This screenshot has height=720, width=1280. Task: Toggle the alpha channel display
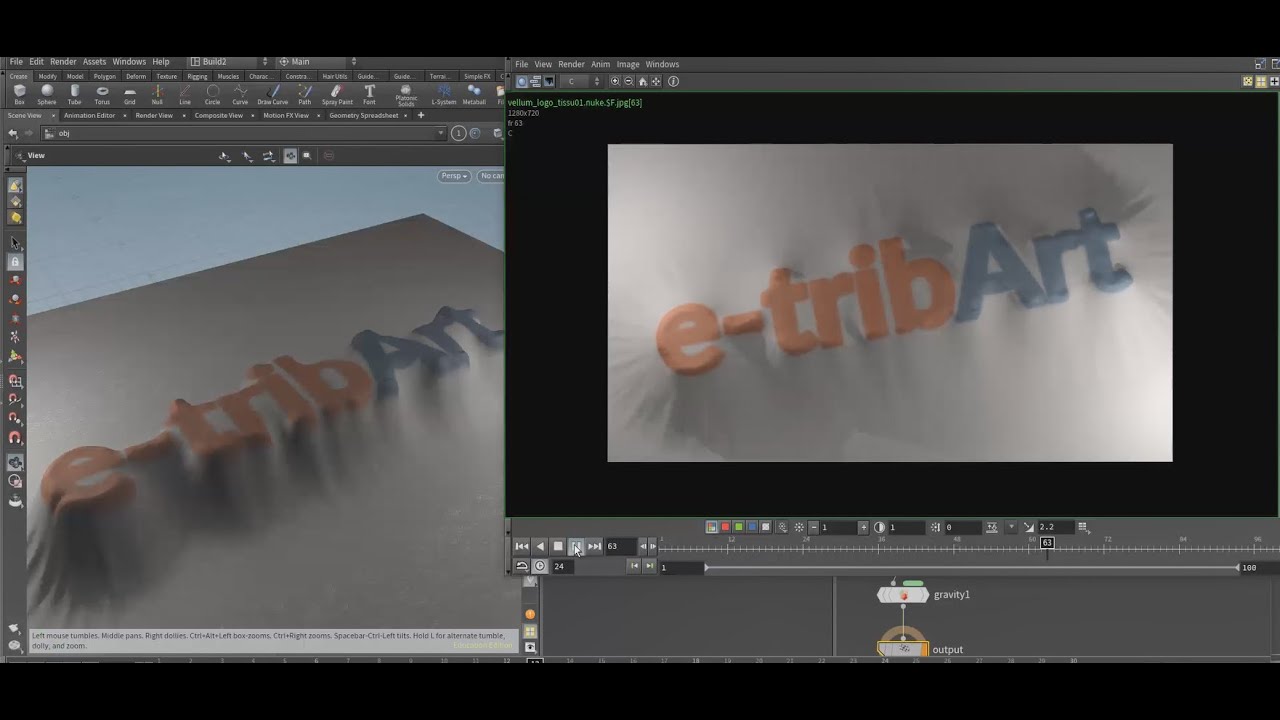[766, 527]
